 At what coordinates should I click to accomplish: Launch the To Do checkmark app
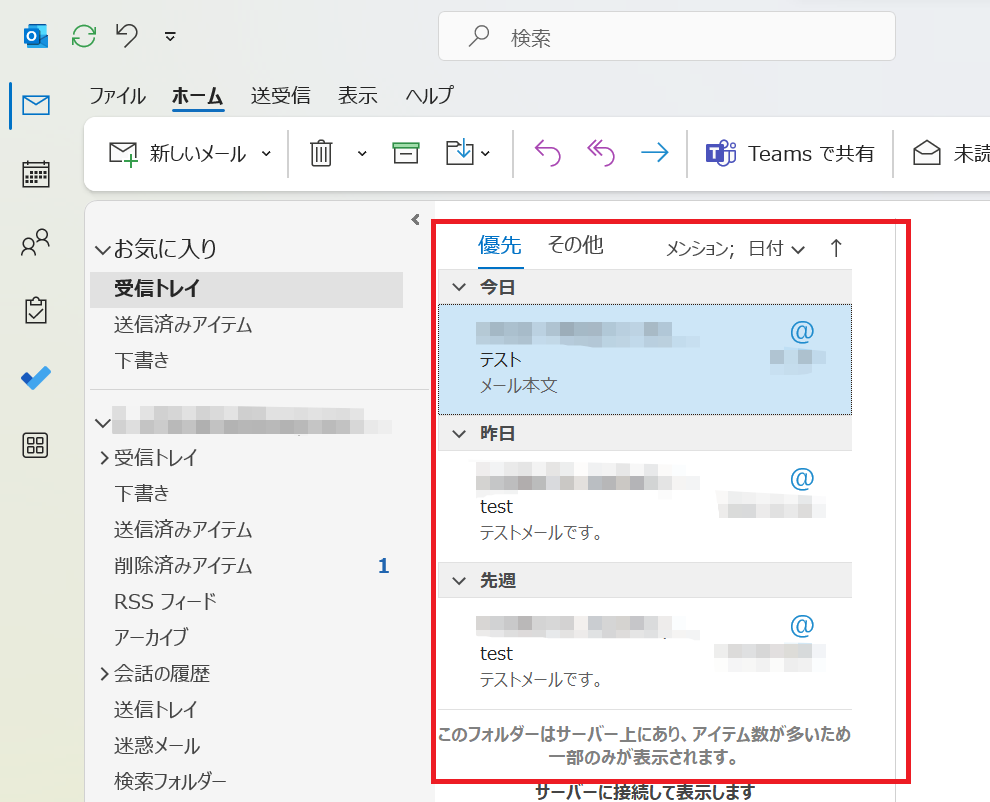click(x=36, y=378)
